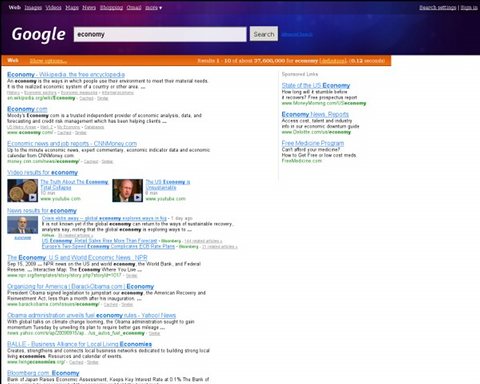Open Europe's Two-Speed Economy news link
Screen dimensions: 480x384
(108, 247)
